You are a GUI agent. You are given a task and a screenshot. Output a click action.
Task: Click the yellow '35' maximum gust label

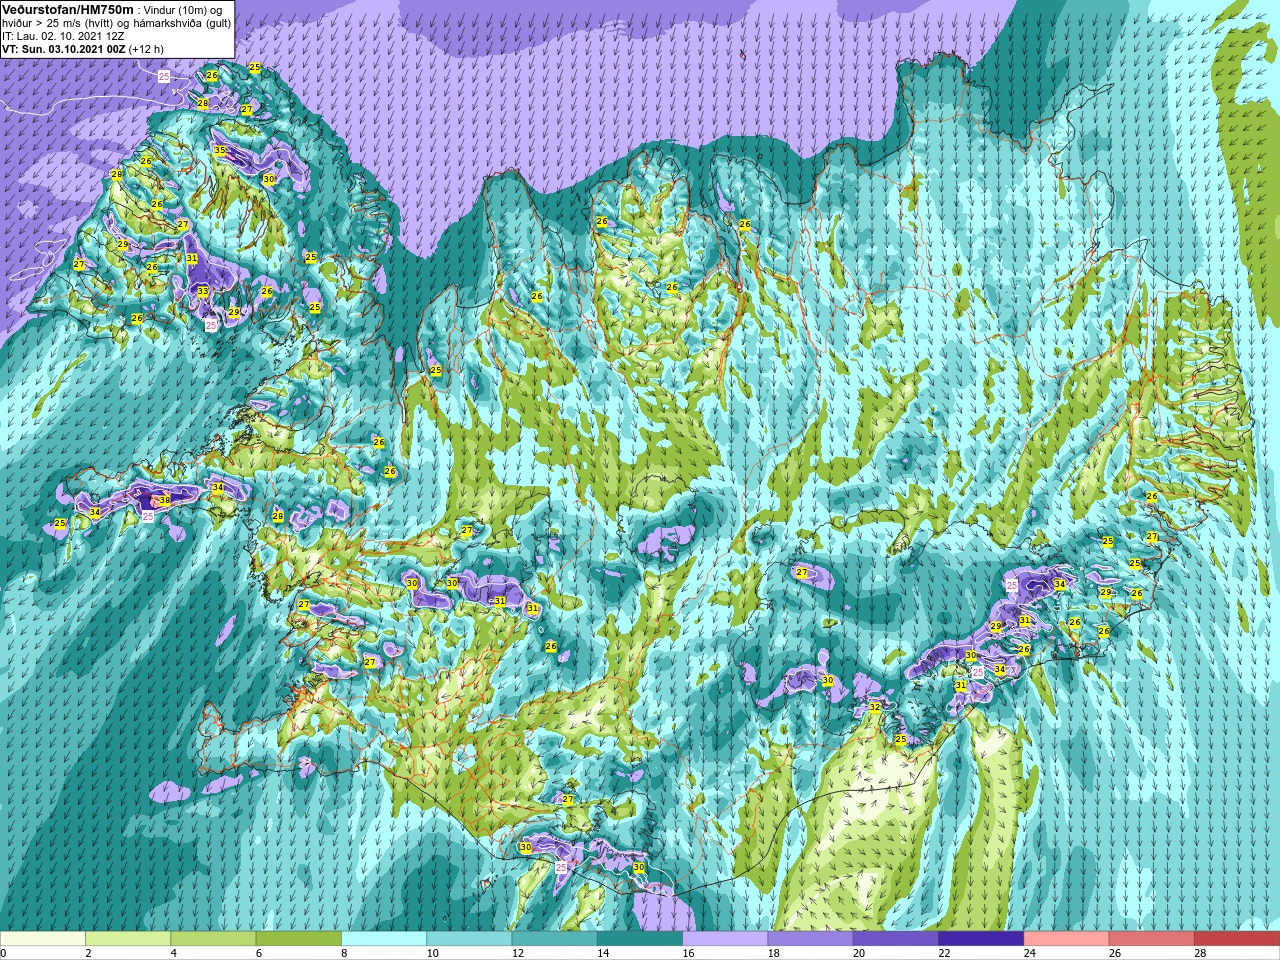tap(220, 151)
